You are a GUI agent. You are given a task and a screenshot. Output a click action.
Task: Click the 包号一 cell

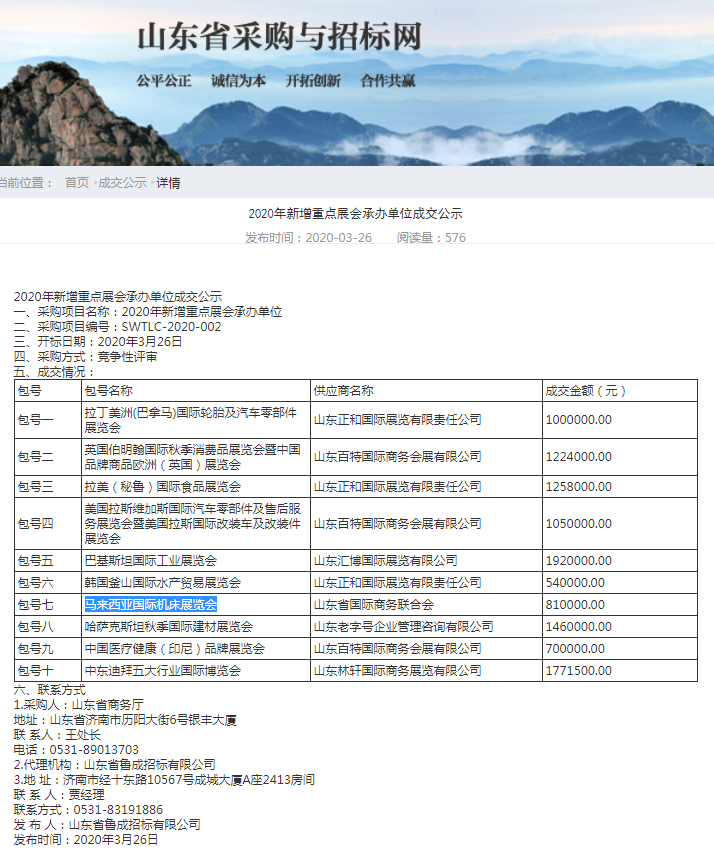pos(48,420)
